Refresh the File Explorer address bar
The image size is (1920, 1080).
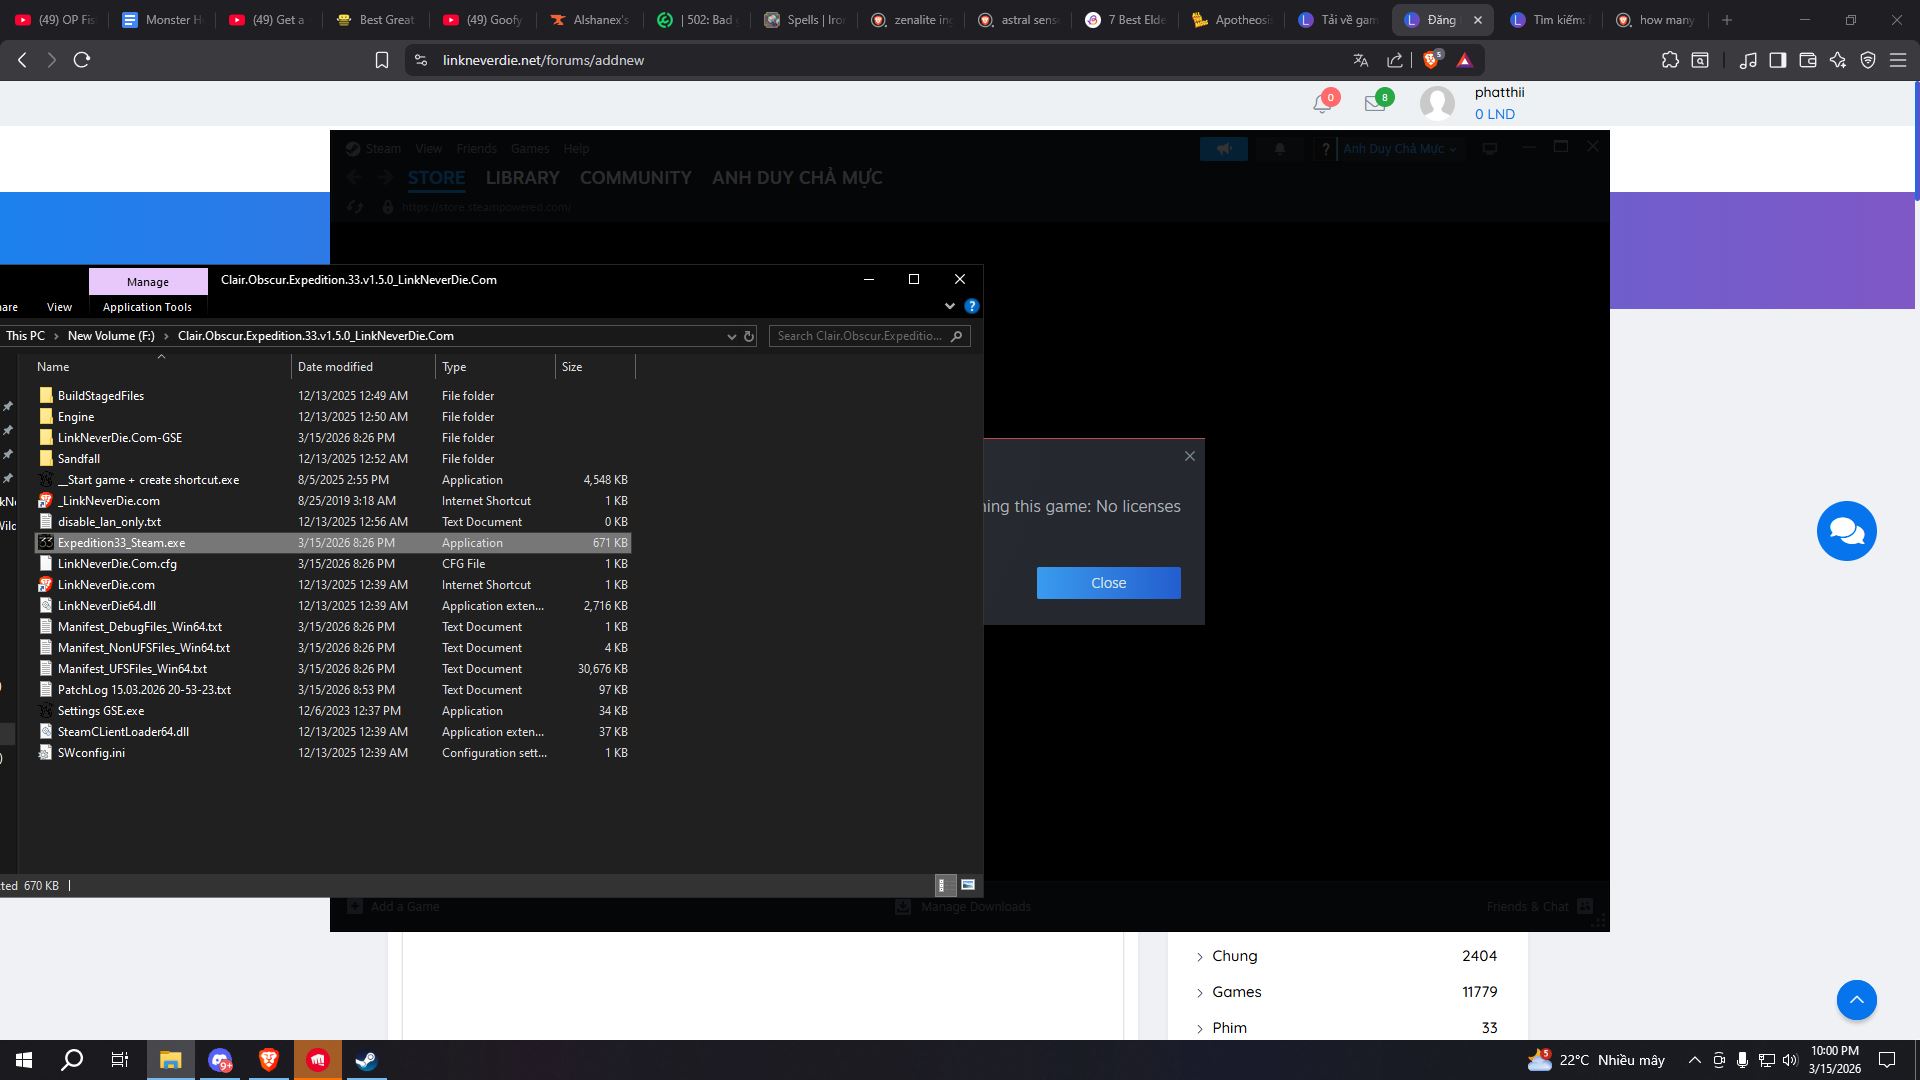(x=749, y=336)
